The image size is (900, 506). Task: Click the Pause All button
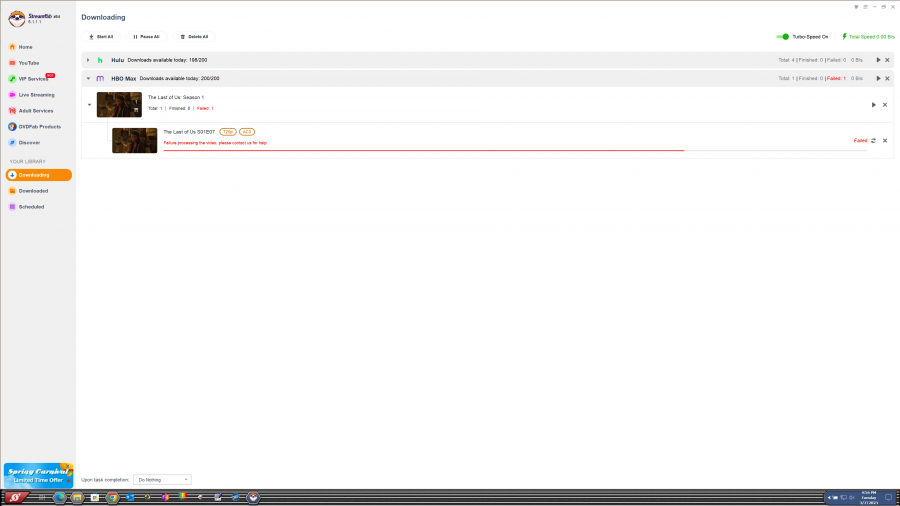(146, 37)
